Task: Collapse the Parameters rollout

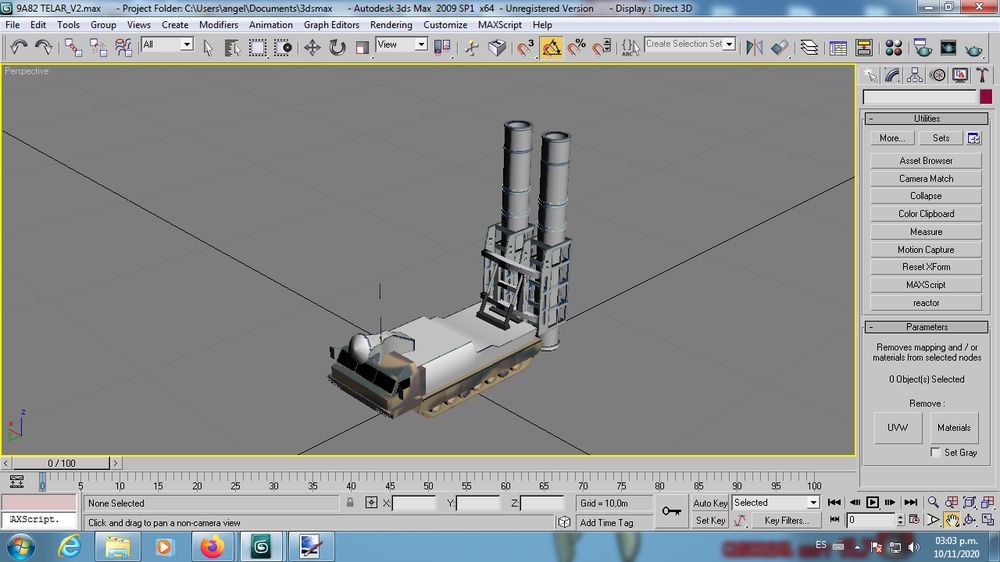Action: click(927, 327)
